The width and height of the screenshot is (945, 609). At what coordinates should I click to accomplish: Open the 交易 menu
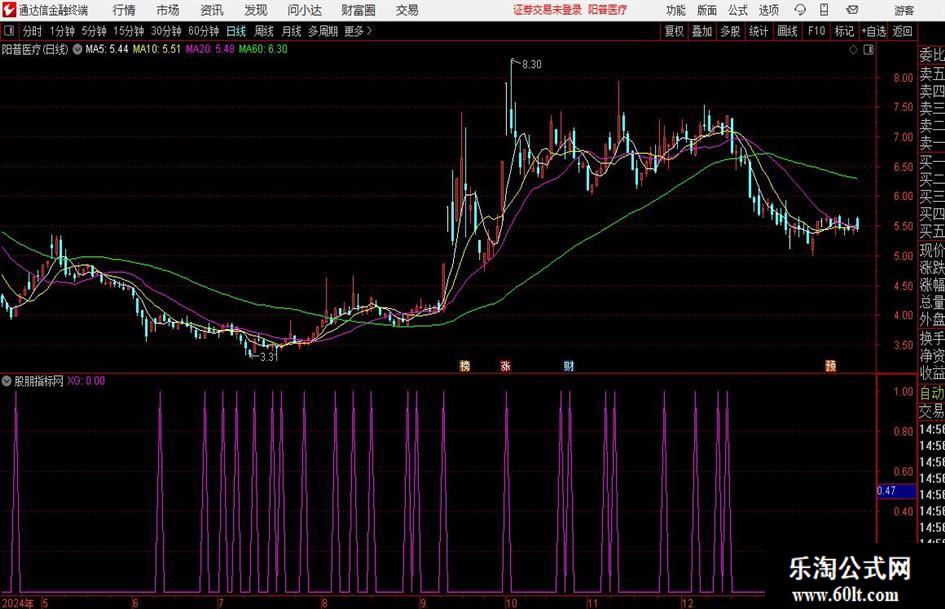click(x=407, y=10)
